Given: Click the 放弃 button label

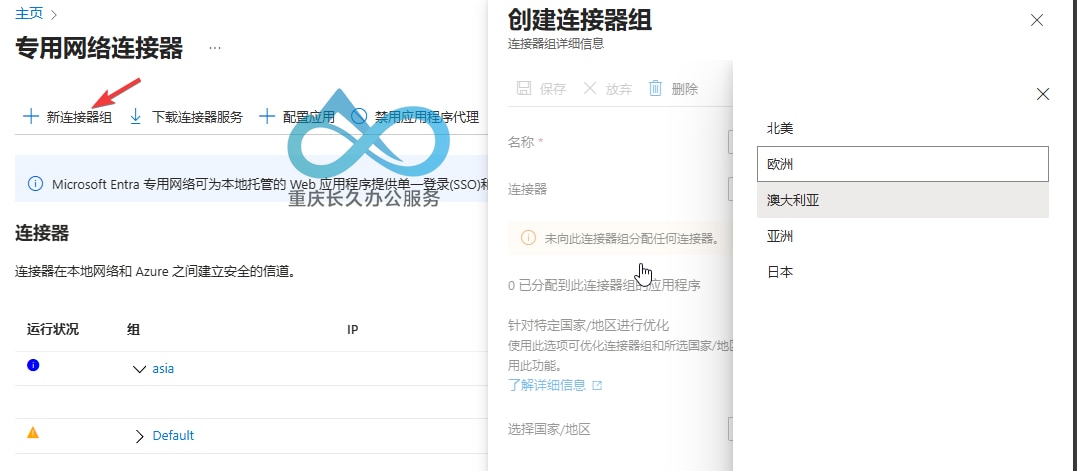Looking at the screenshot, I should pyautogui.click(x=619, y=89).
